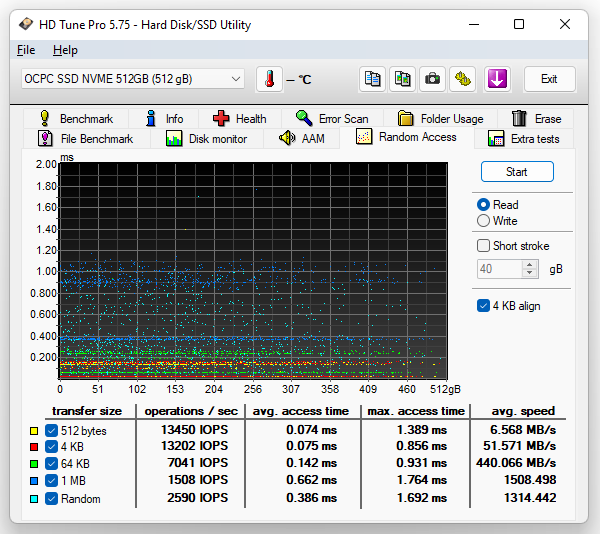Click the blue 1 MB color swatch
This screenshot has height=534, width=600.
click(34, 481)
